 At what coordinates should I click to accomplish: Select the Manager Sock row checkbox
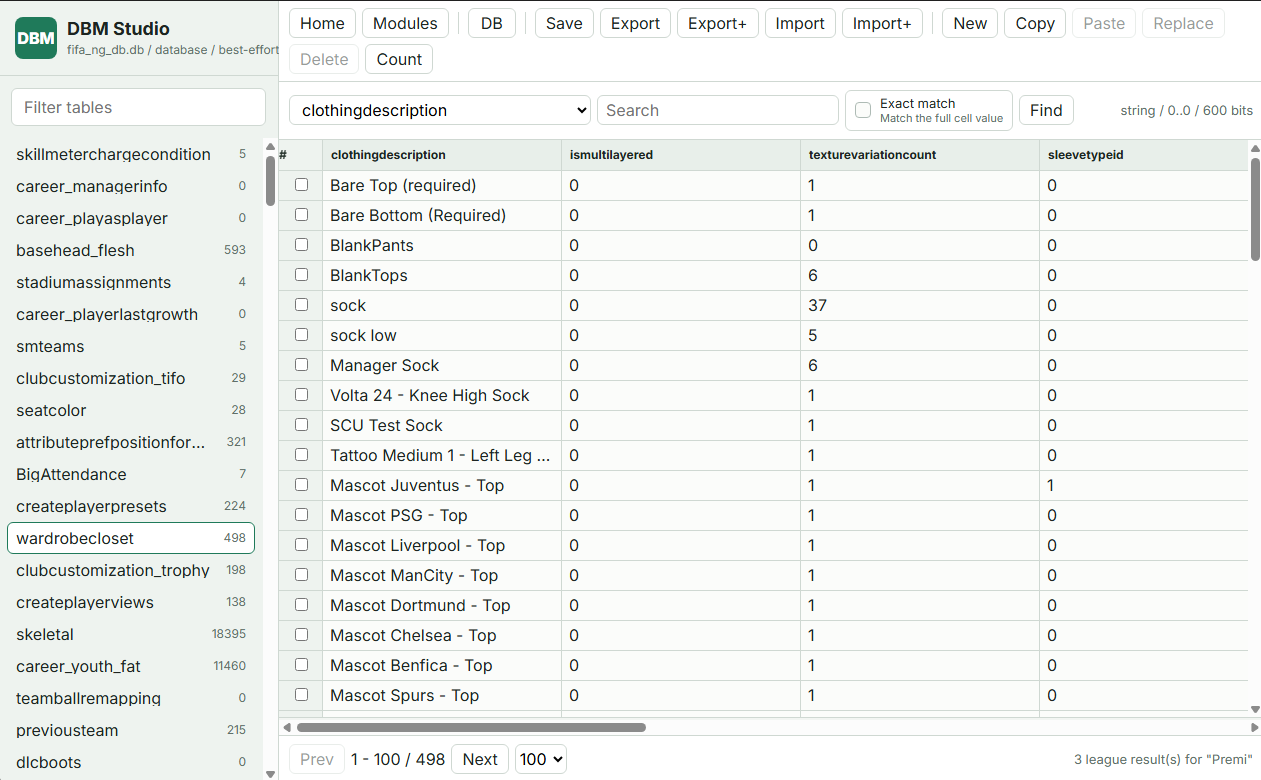pyautogui.click(x=301, y=365)
